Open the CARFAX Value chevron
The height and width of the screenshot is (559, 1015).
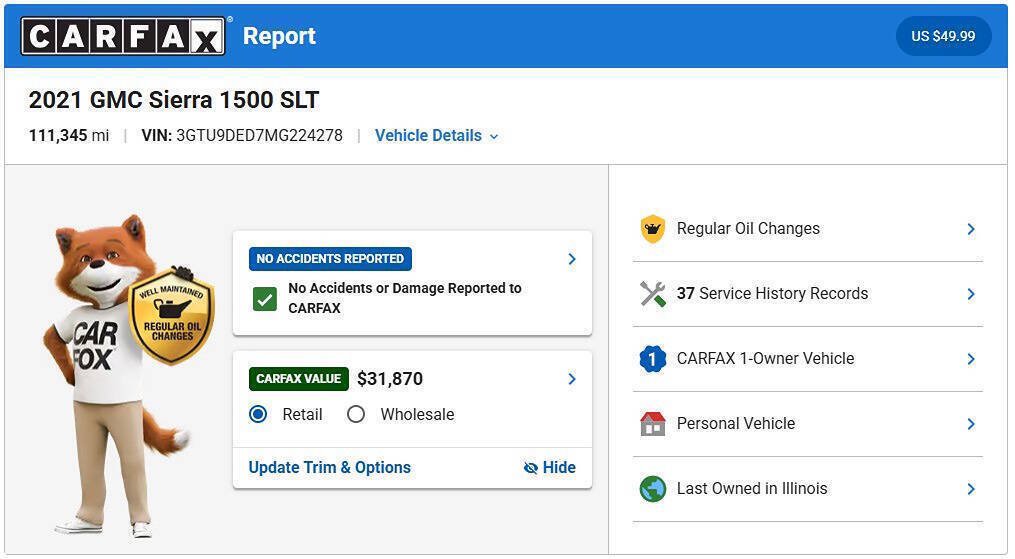click(572, 378)
